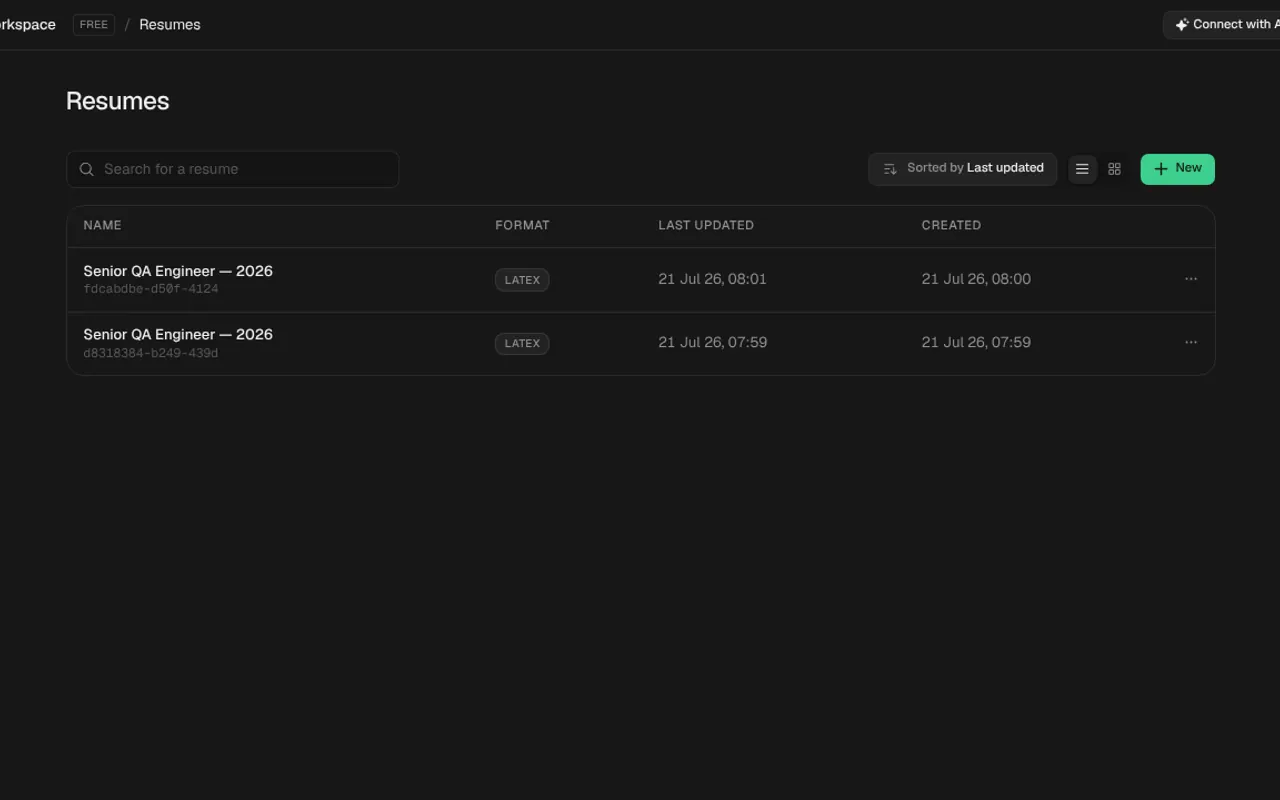Switch to grid view icon
This screenshot has width=1280, height=800.
pos(1114,169)
